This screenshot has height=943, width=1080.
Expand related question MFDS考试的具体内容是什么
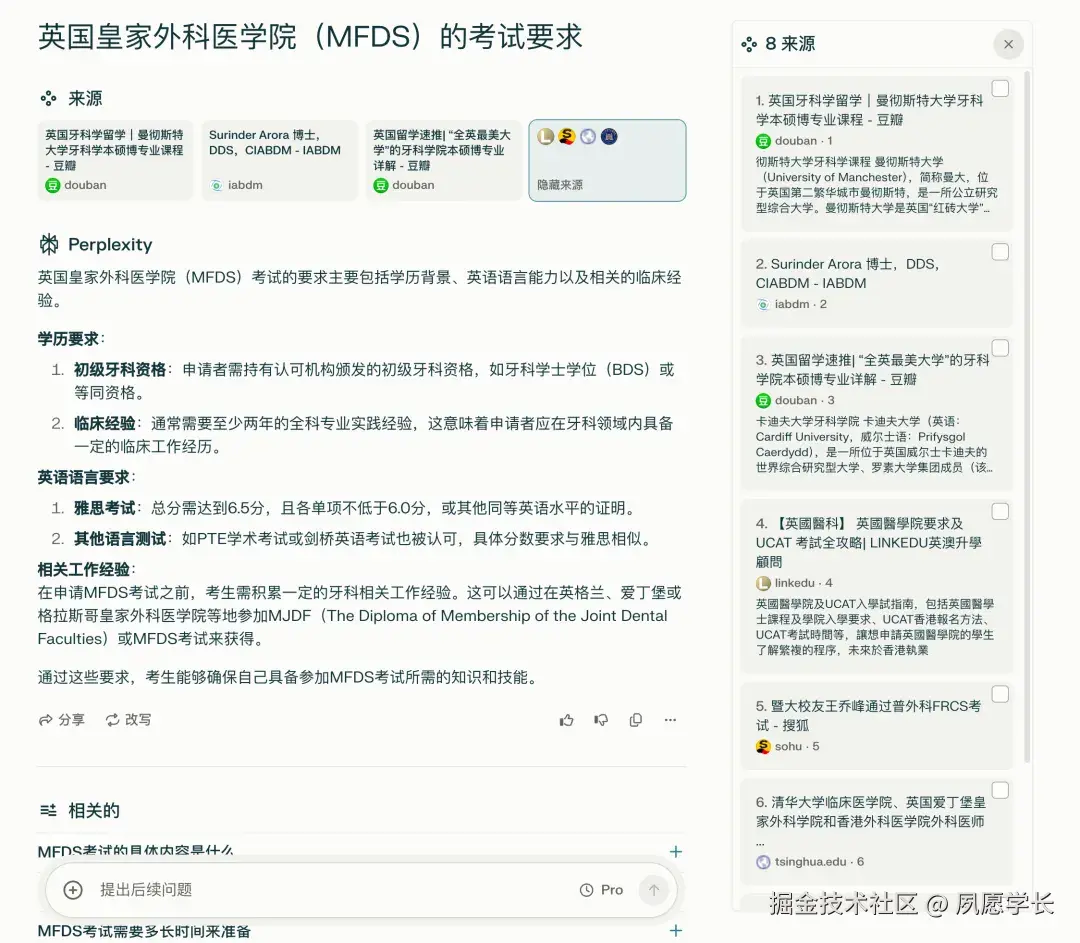click(x=676, y=852)
